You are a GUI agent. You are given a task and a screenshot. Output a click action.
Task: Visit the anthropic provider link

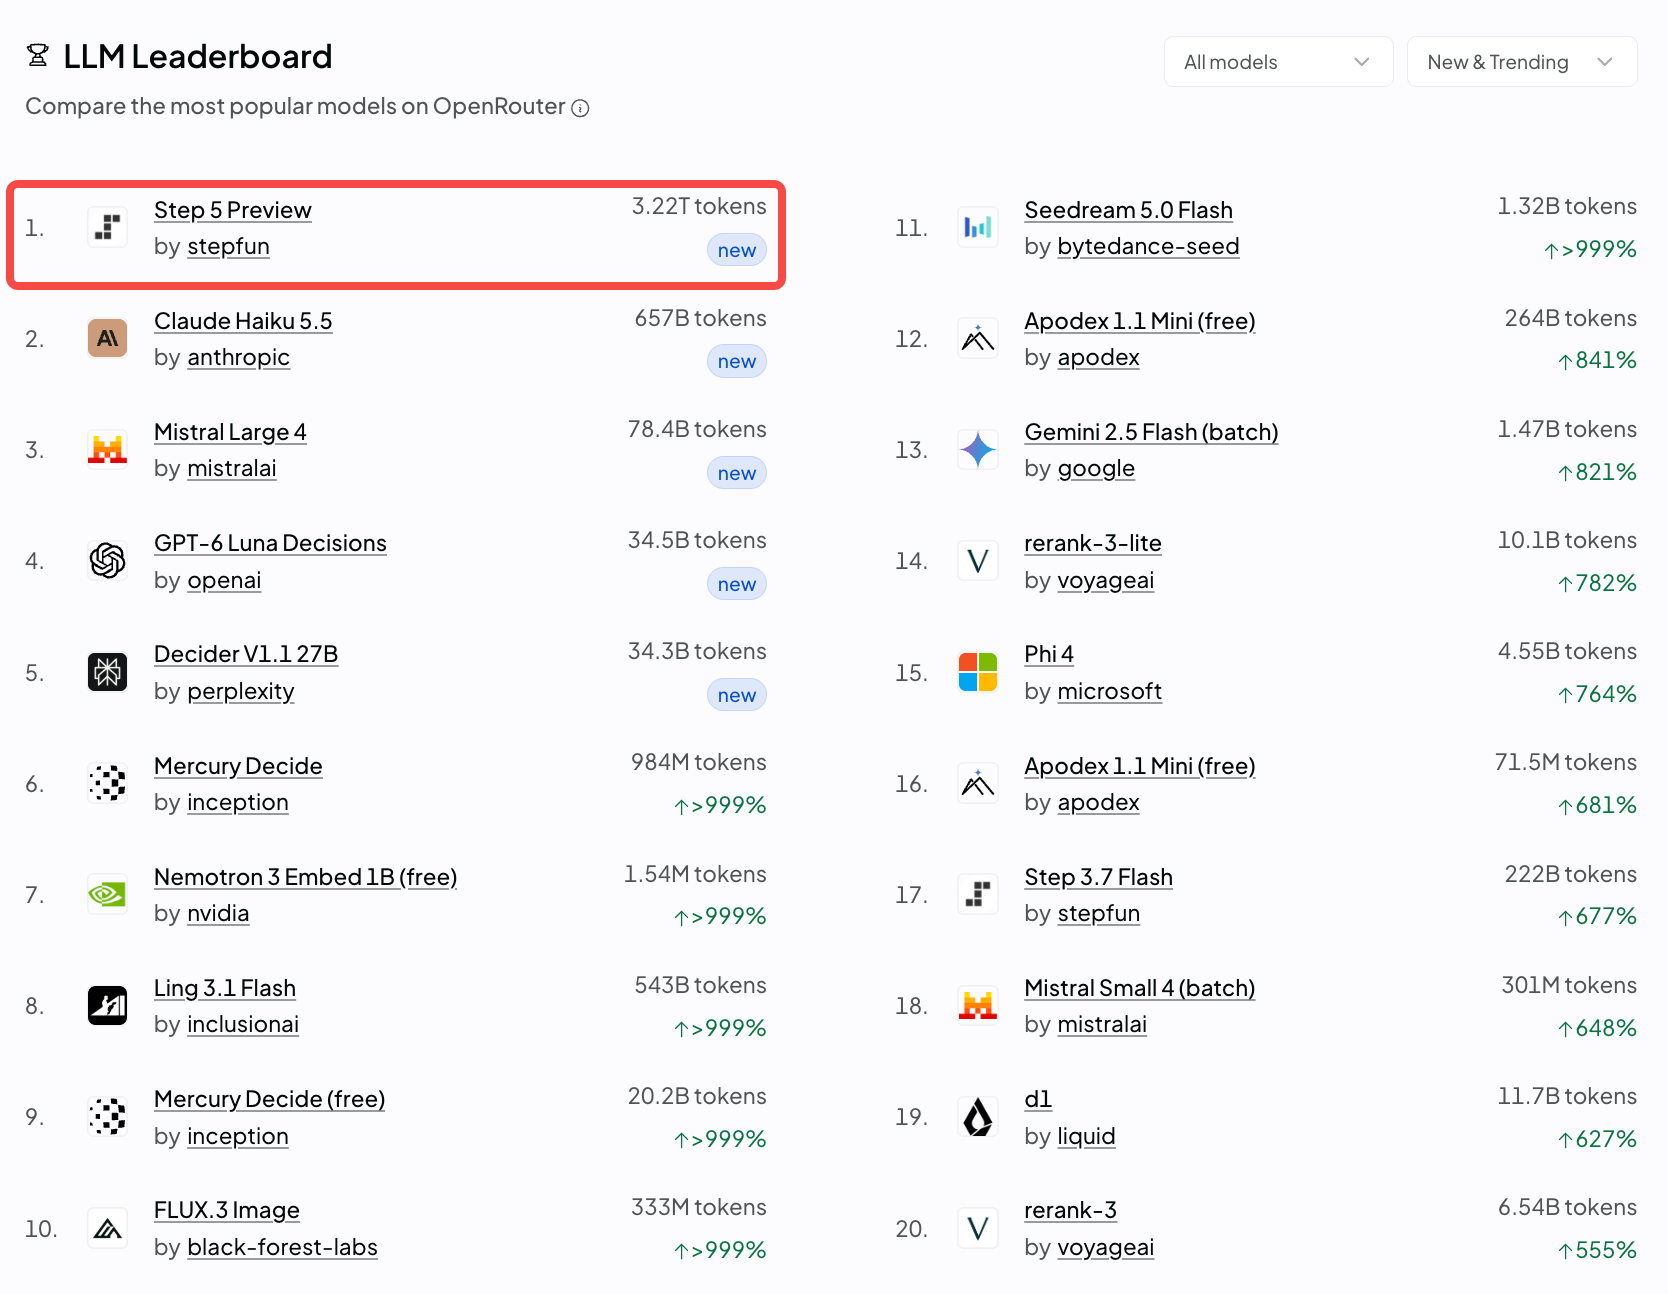point(238,358)
